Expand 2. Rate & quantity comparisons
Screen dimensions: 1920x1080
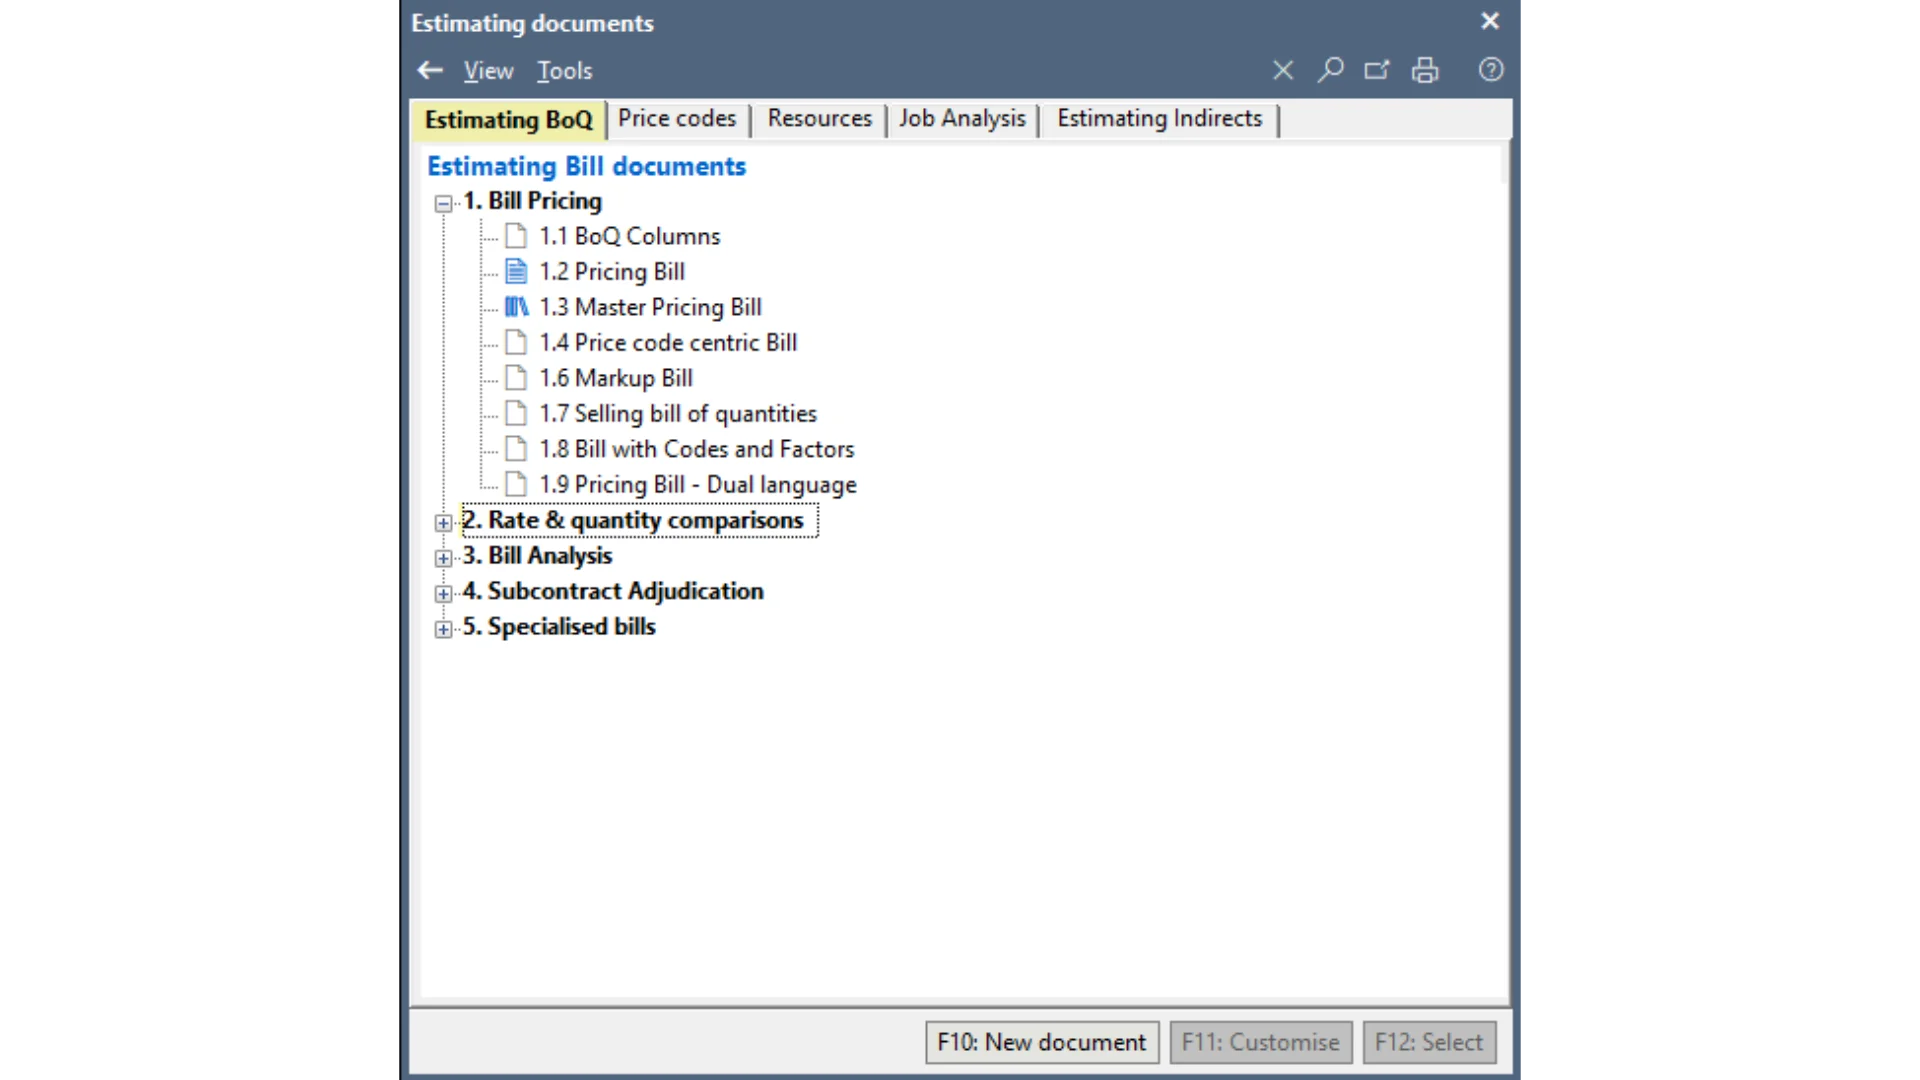(443, 522)
